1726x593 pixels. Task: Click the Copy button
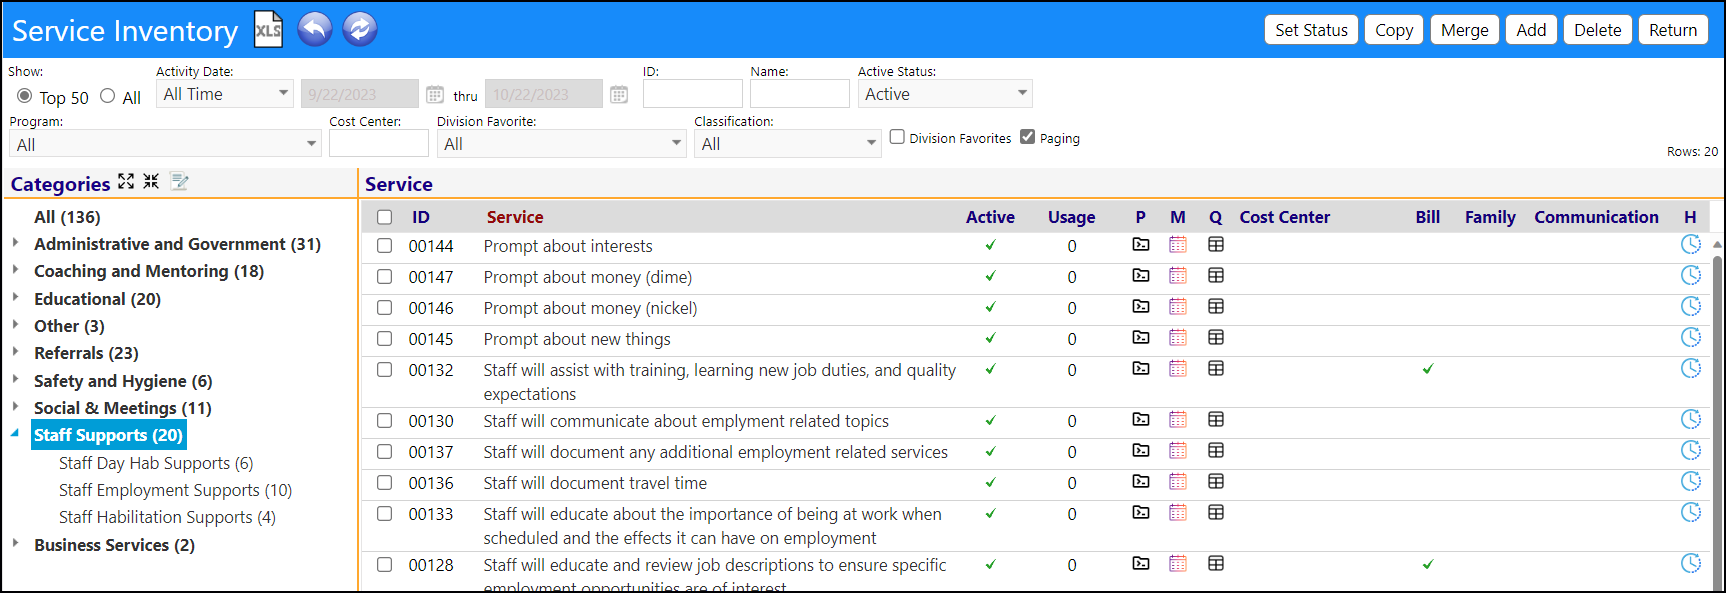click(x=1394, y=30)
